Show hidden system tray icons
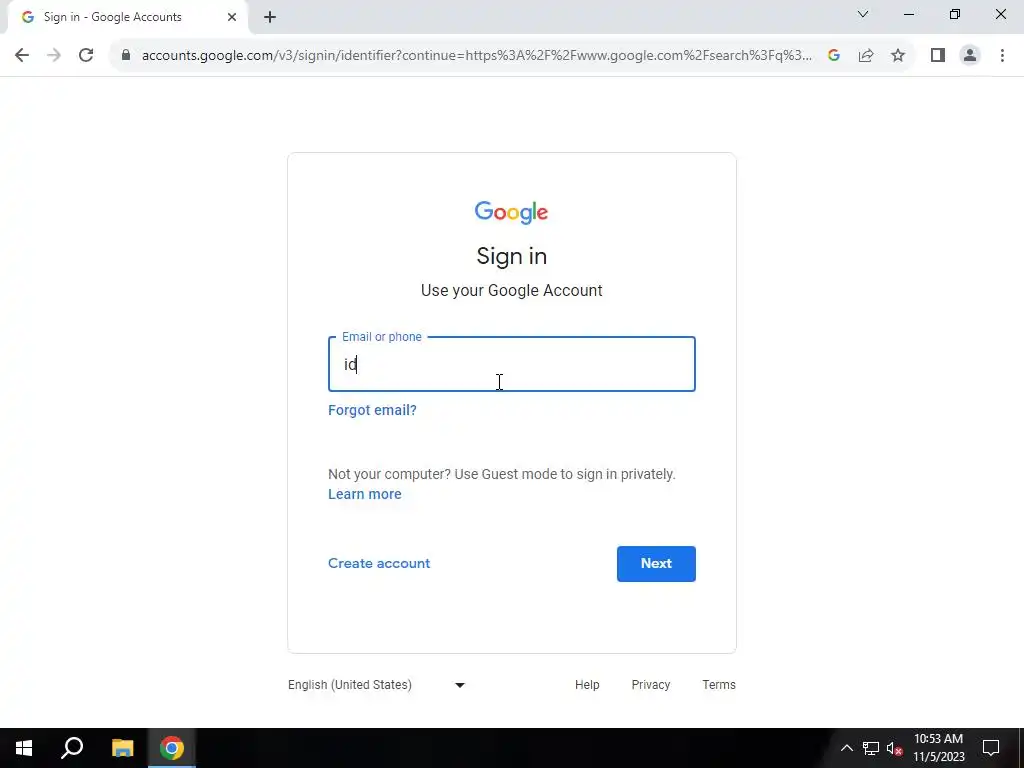Image resolution: width=1024 pixels, height=768 pixels. [846, 748]
